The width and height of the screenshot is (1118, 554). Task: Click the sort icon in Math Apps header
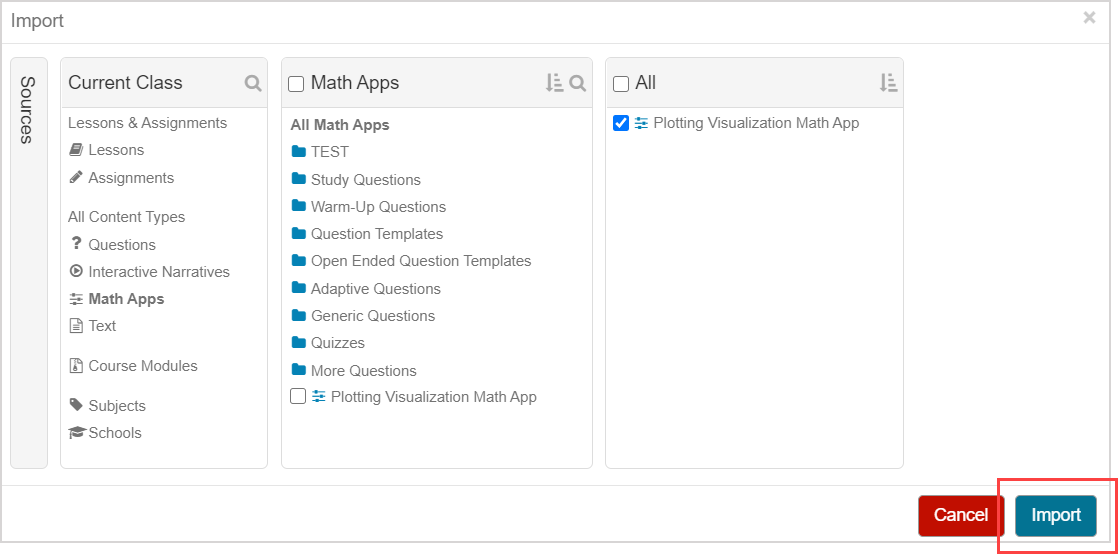click(x=554, y=83)
